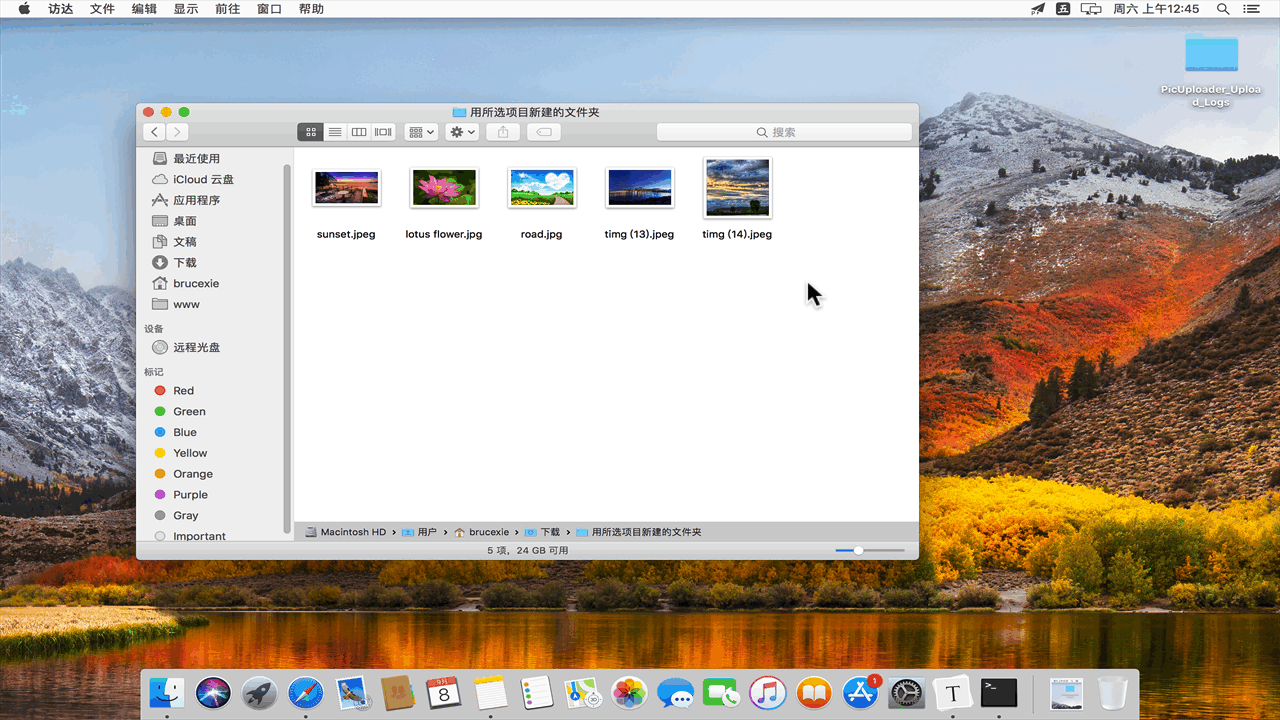Click the Edit Tags icon in the toolbar
Screen dimensions: 1280x720
click(x=543, y=131)
